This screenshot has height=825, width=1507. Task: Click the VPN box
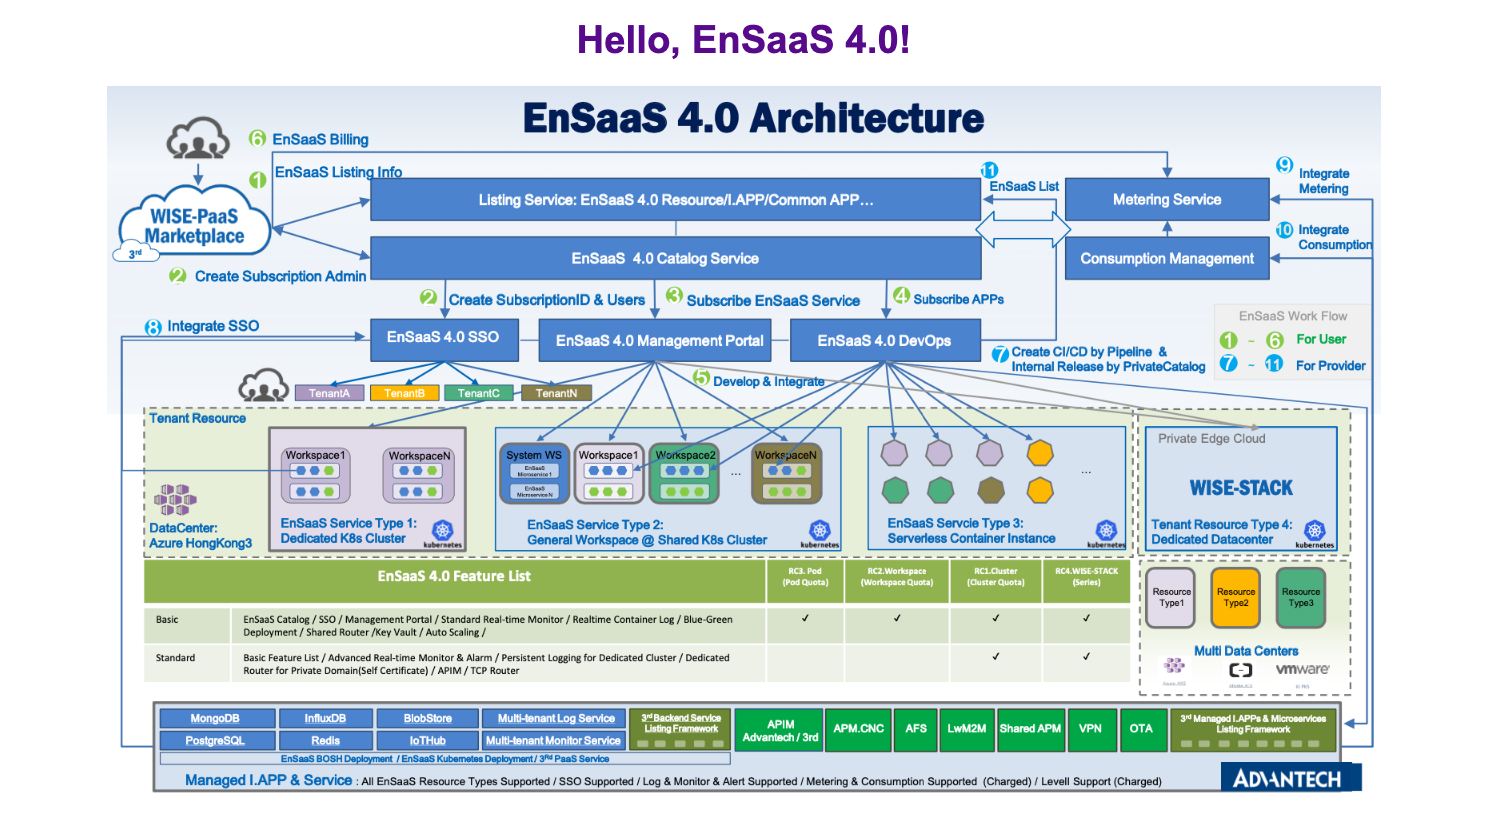coord(1090,730)
